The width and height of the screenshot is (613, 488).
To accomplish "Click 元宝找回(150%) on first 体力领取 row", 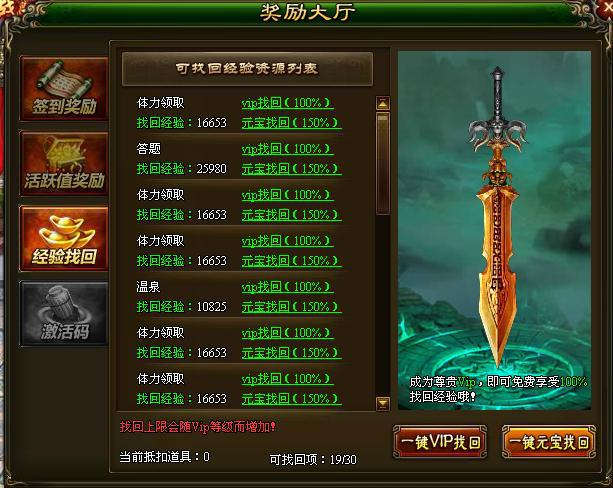I will (291, 123).
